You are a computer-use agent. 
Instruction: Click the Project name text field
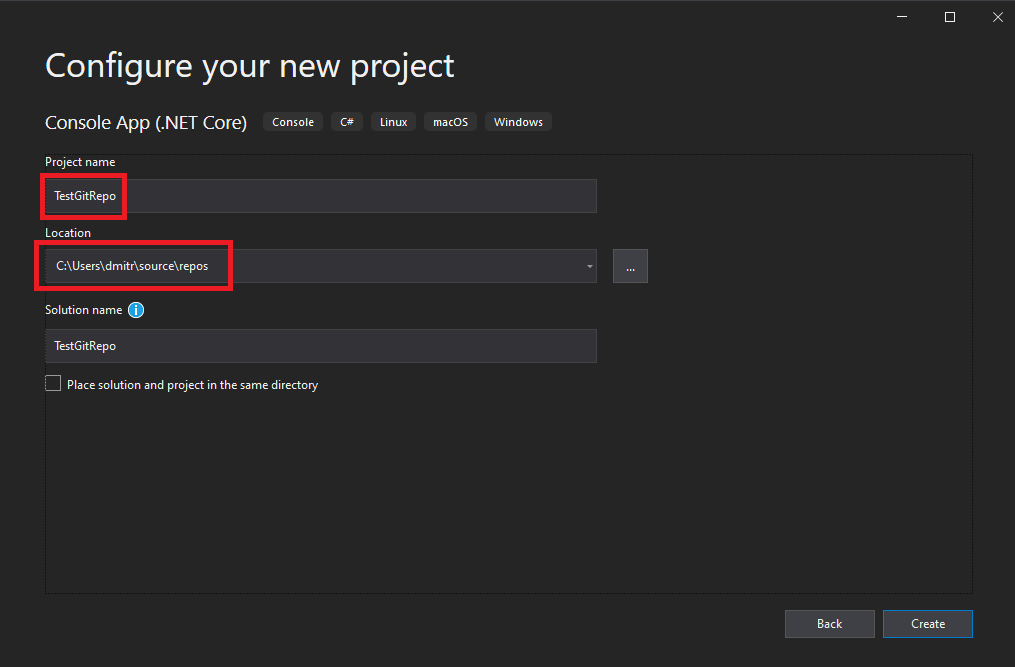click(320, 196)
